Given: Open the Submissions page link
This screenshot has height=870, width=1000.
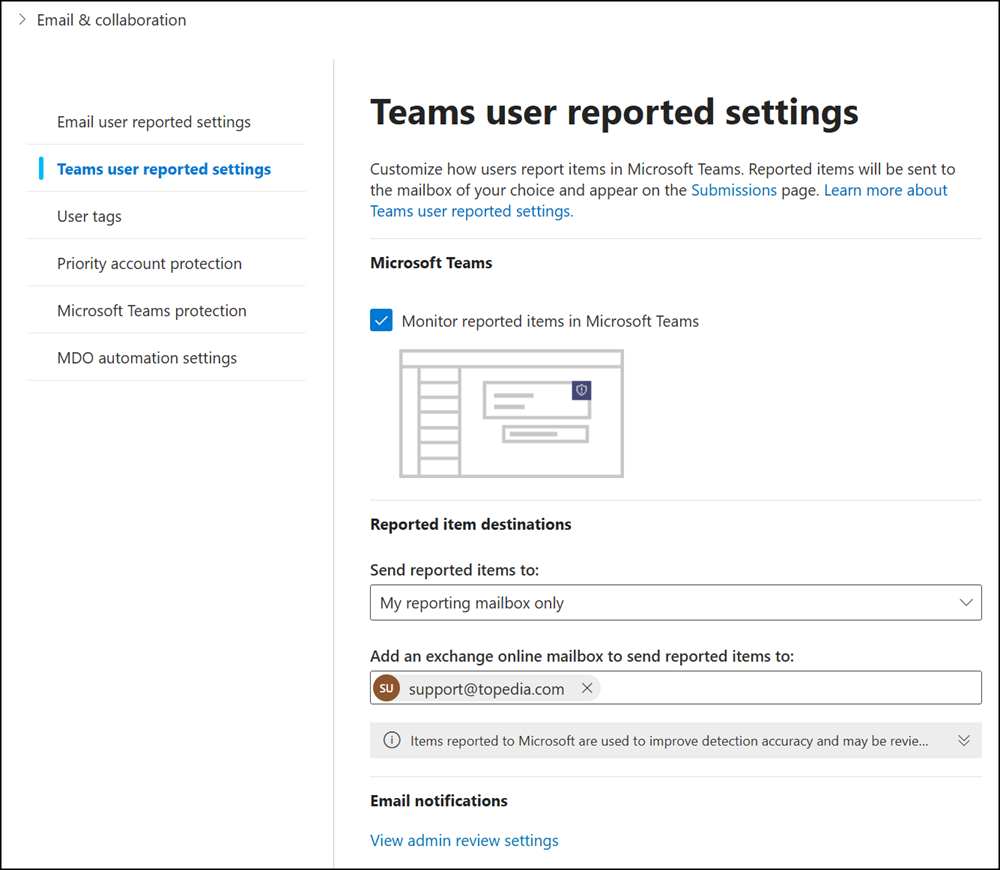Looking at the screenshot, I should pyautogui.click(x=733, y=190).
